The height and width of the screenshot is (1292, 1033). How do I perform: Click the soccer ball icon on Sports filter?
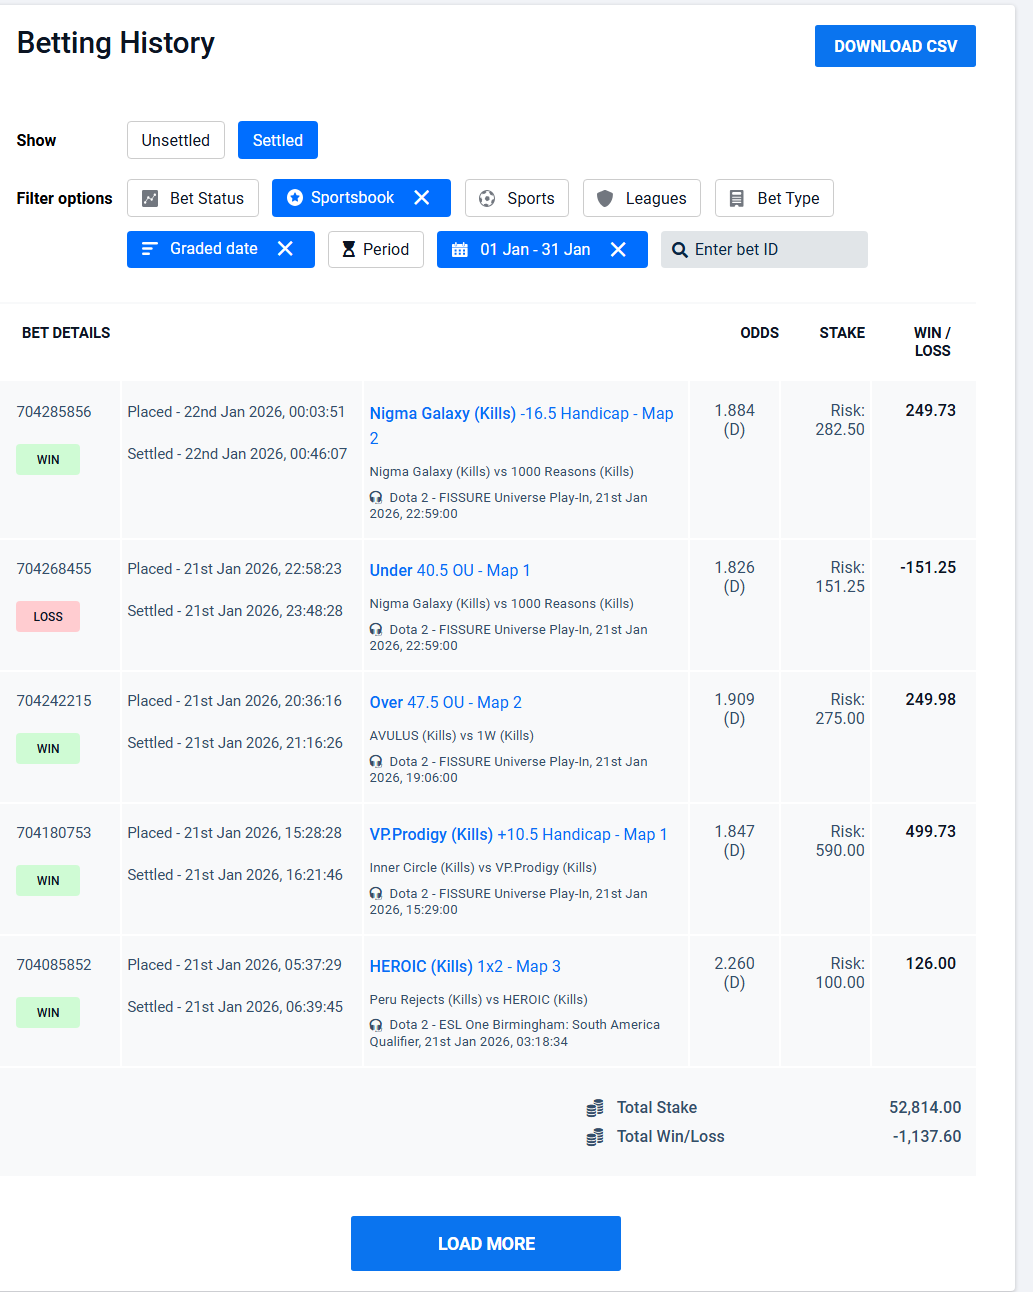[487, 199]
